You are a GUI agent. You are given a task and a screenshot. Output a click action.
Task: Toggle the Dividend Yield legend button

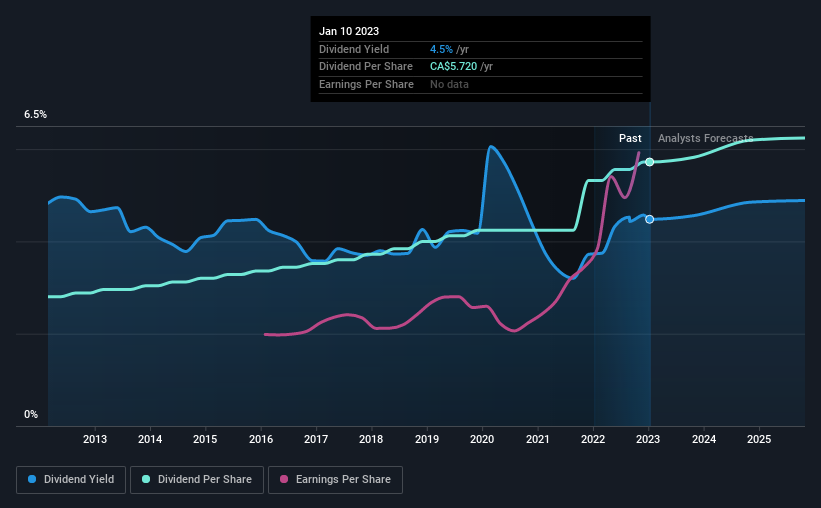coord(71,480)
